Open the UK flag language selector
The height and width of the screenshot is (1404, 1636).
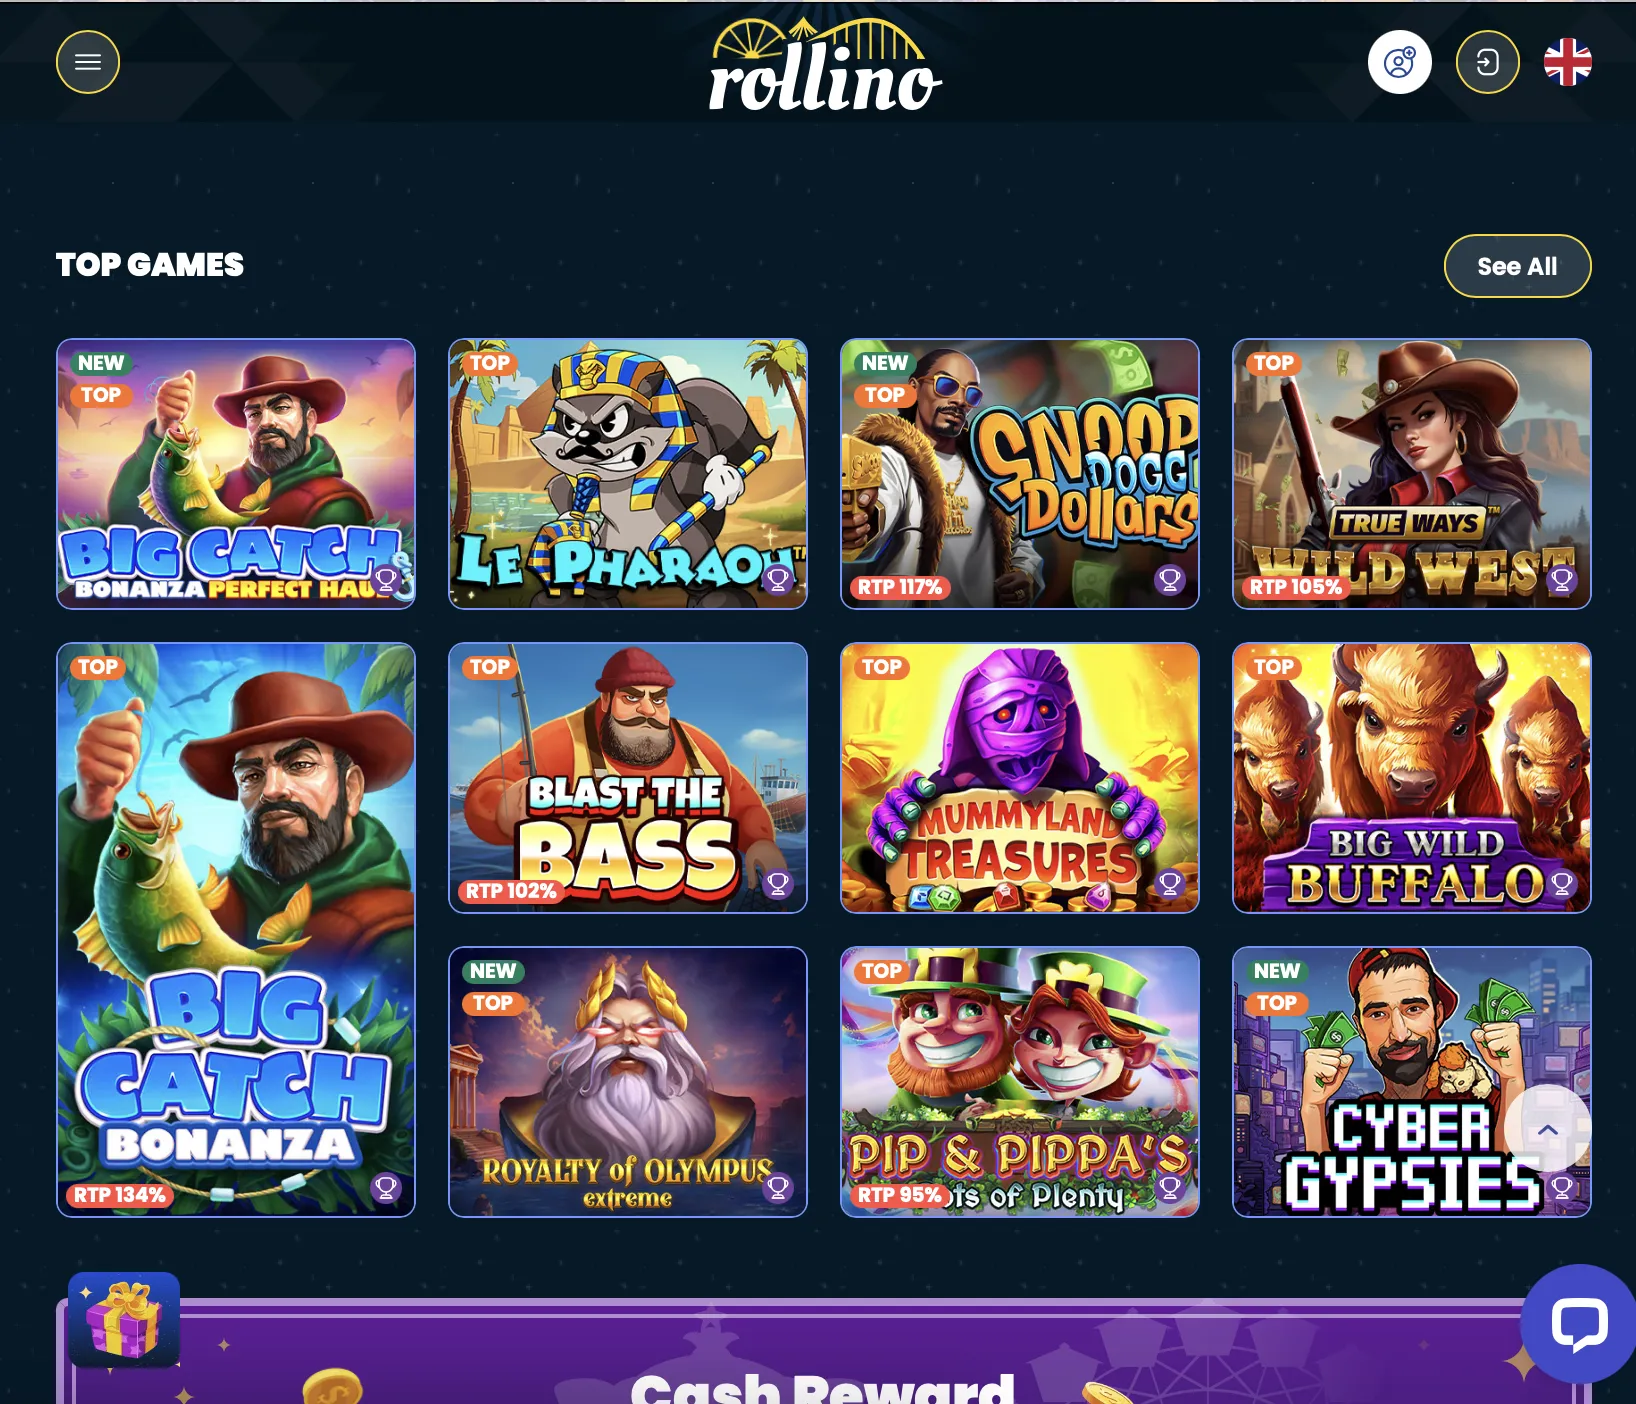point(1567,62)
